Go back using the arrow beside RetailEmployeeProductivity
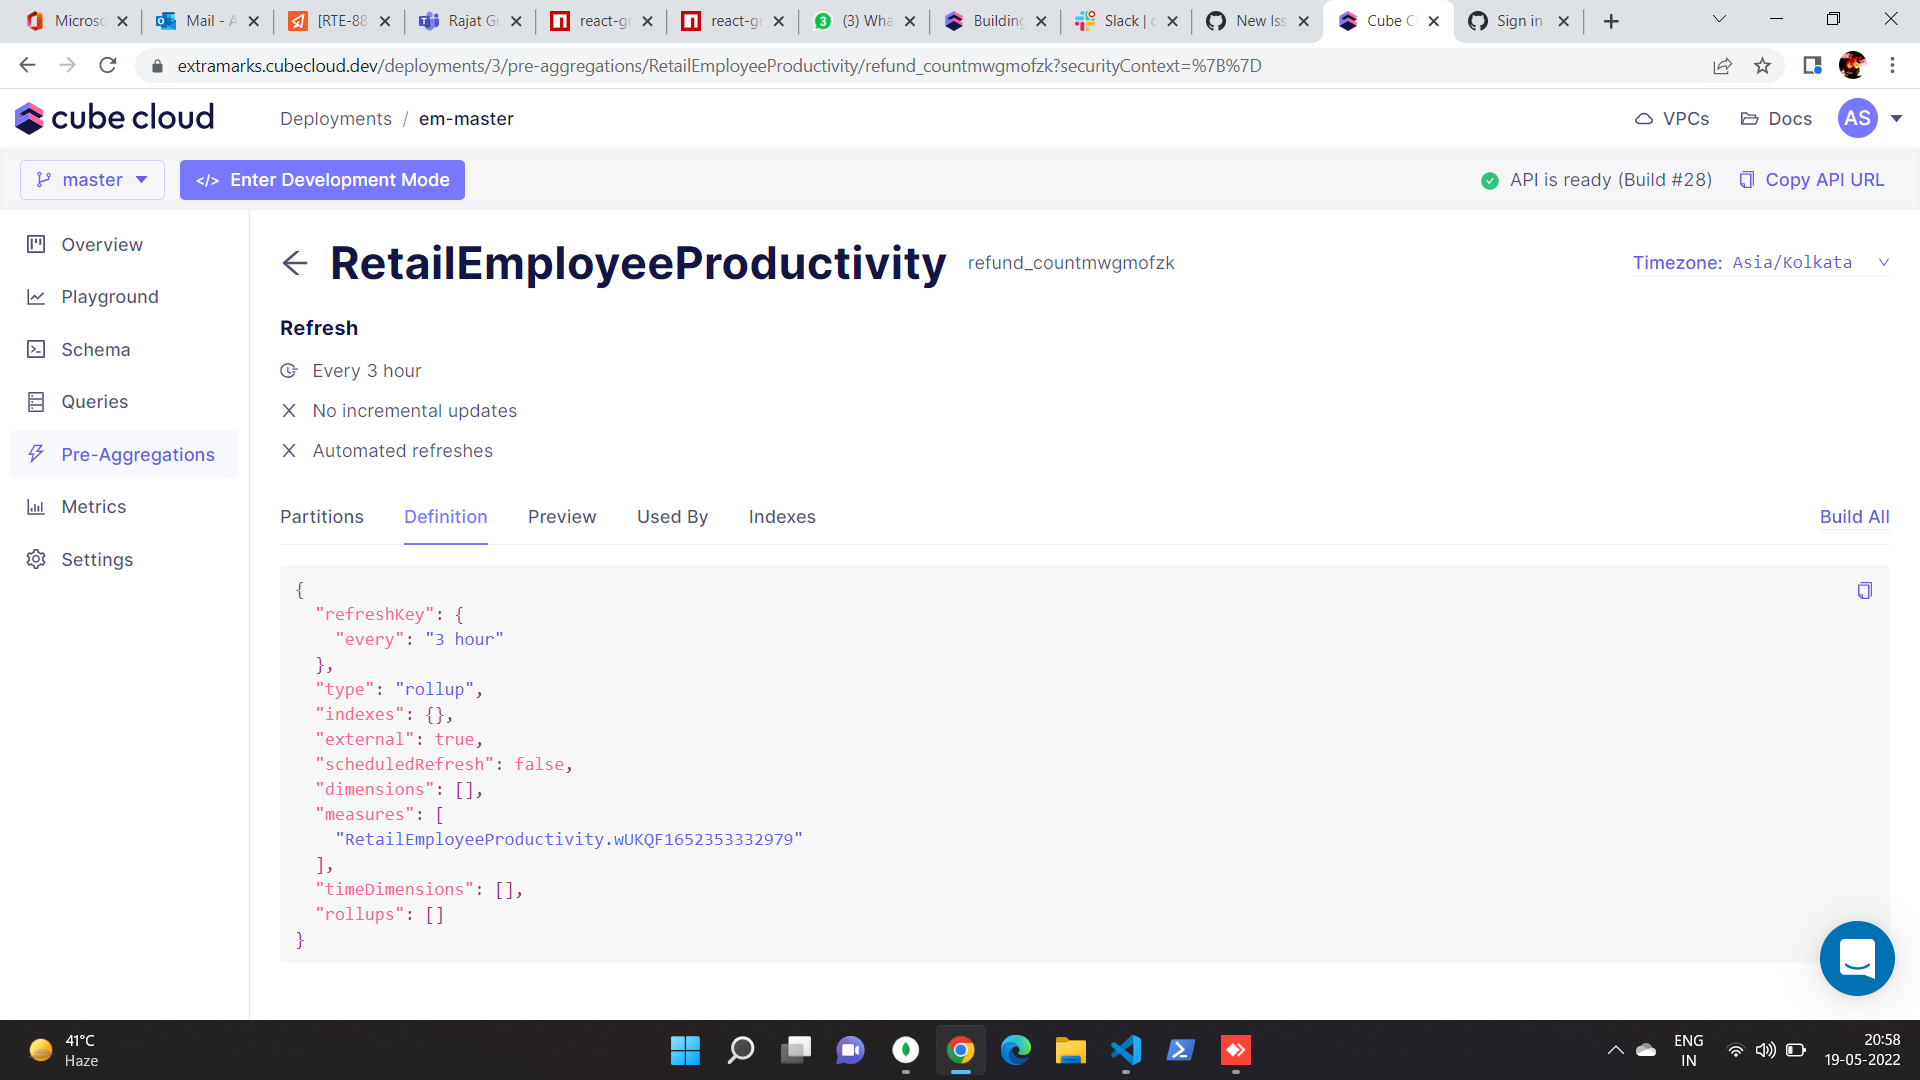The height and width of the screenshot is (1080, 1920). (294, 264)
